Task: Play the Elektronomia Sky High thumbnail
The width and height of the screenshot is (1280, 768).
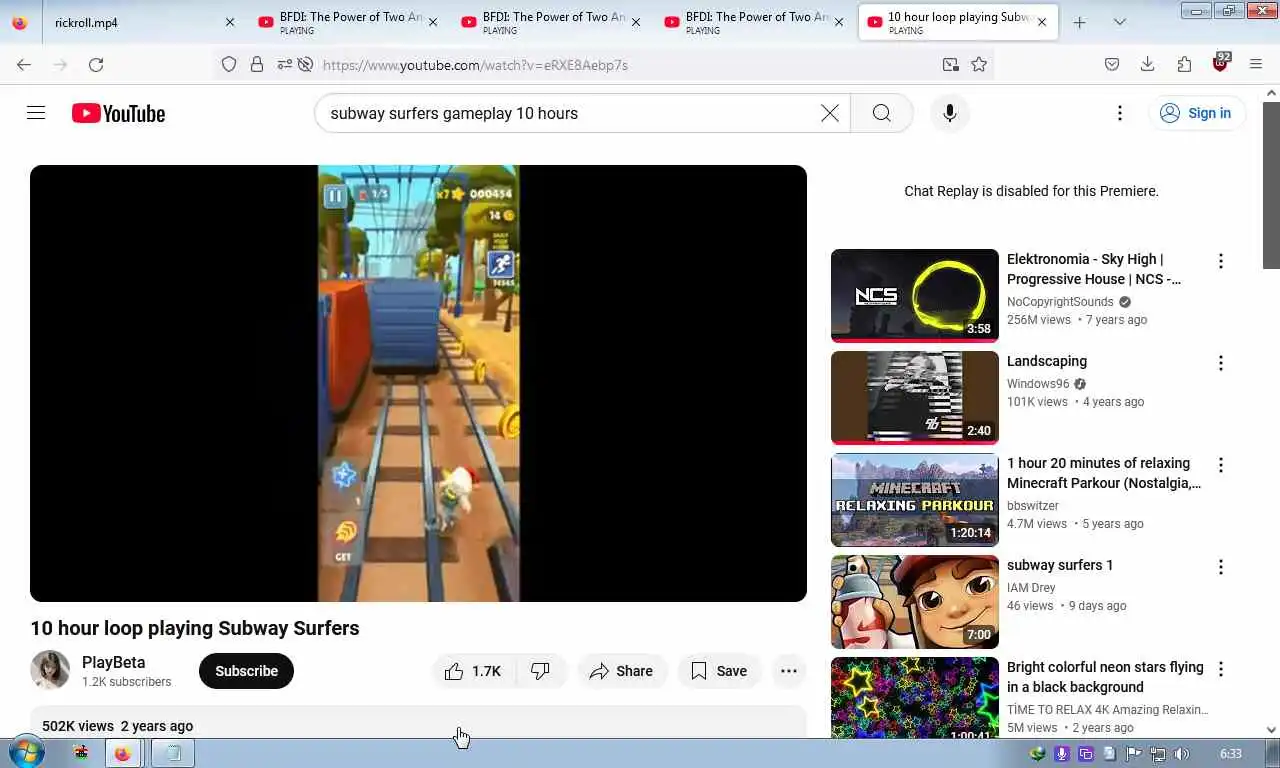Action: pos(914,295)
